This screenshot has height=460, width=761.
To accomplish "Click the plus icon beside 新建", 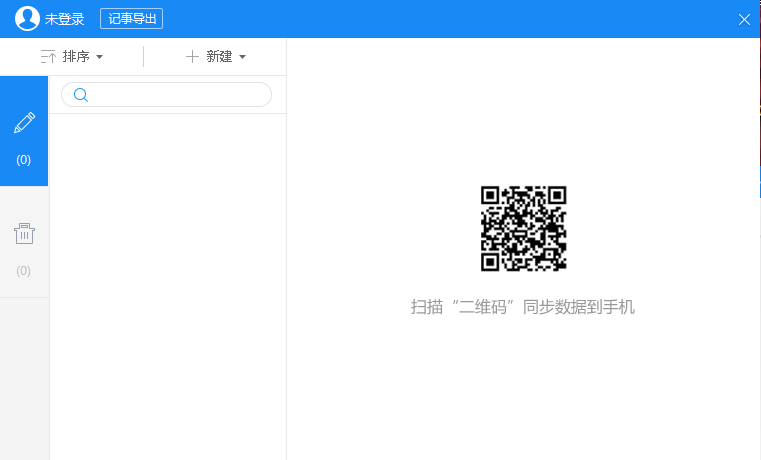I will click(x=192, y=57).
